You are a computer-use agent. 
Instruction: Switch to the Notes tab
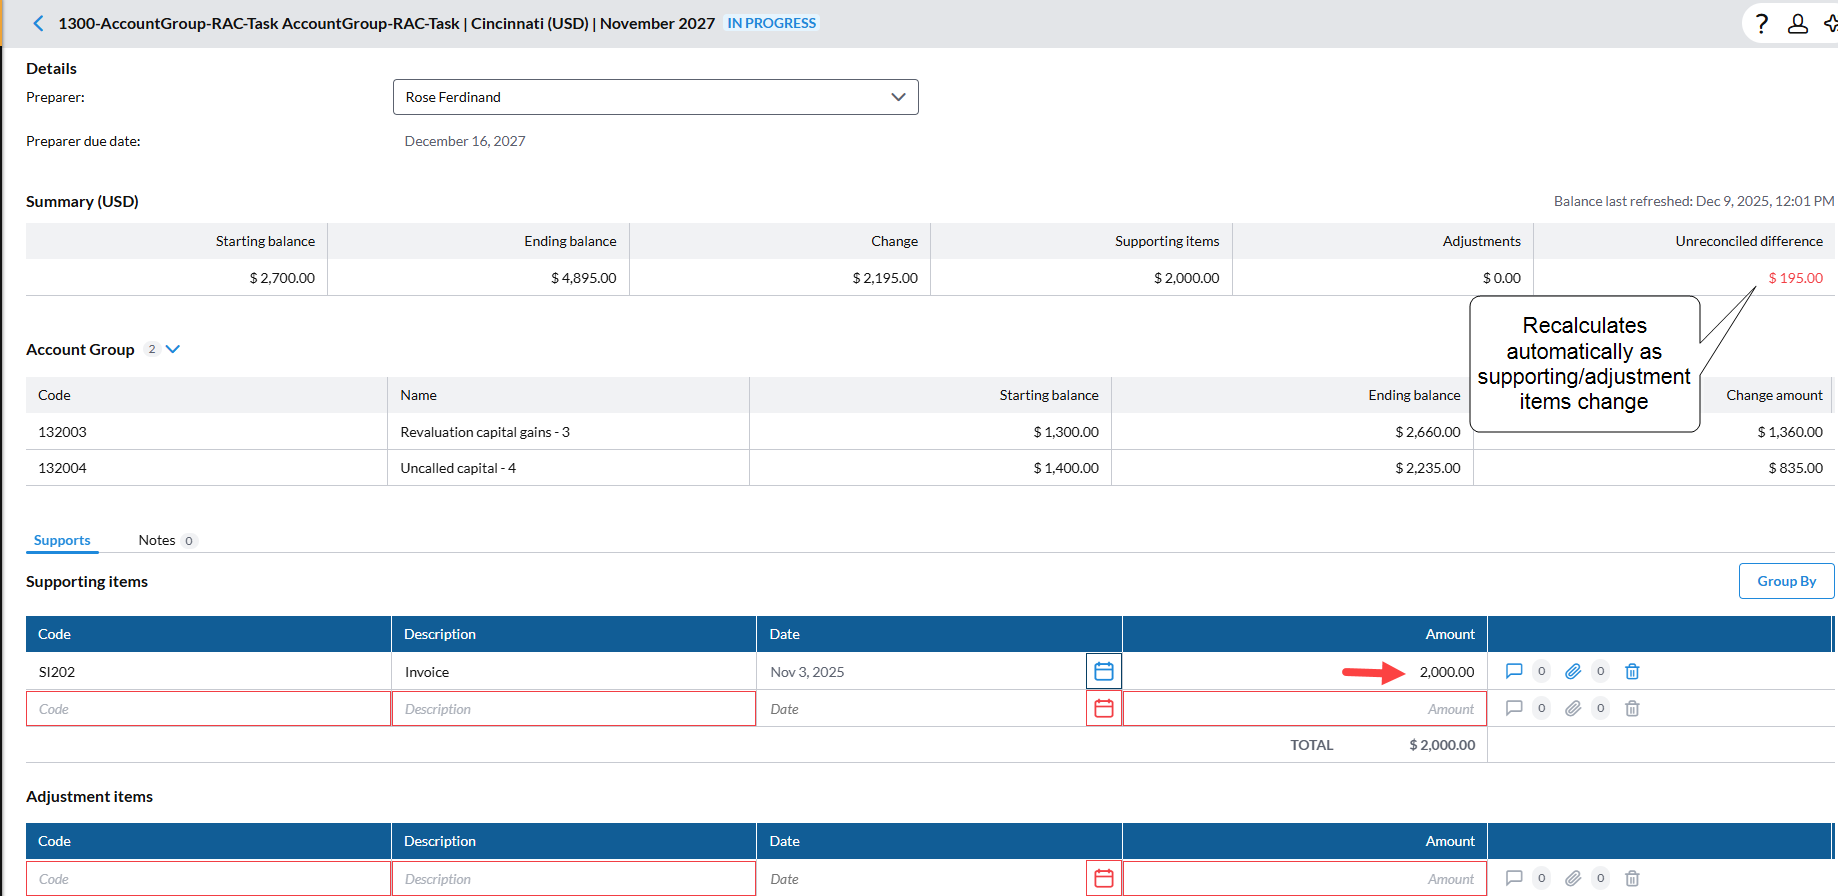[157, 540]
